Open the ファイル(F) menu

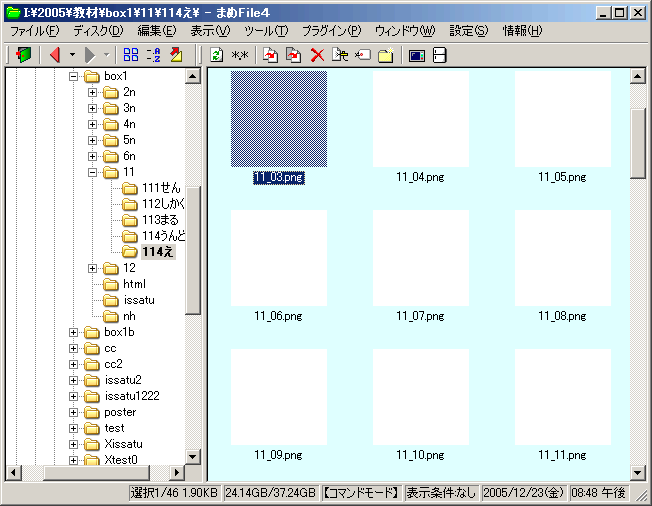[x=35, y=31]
